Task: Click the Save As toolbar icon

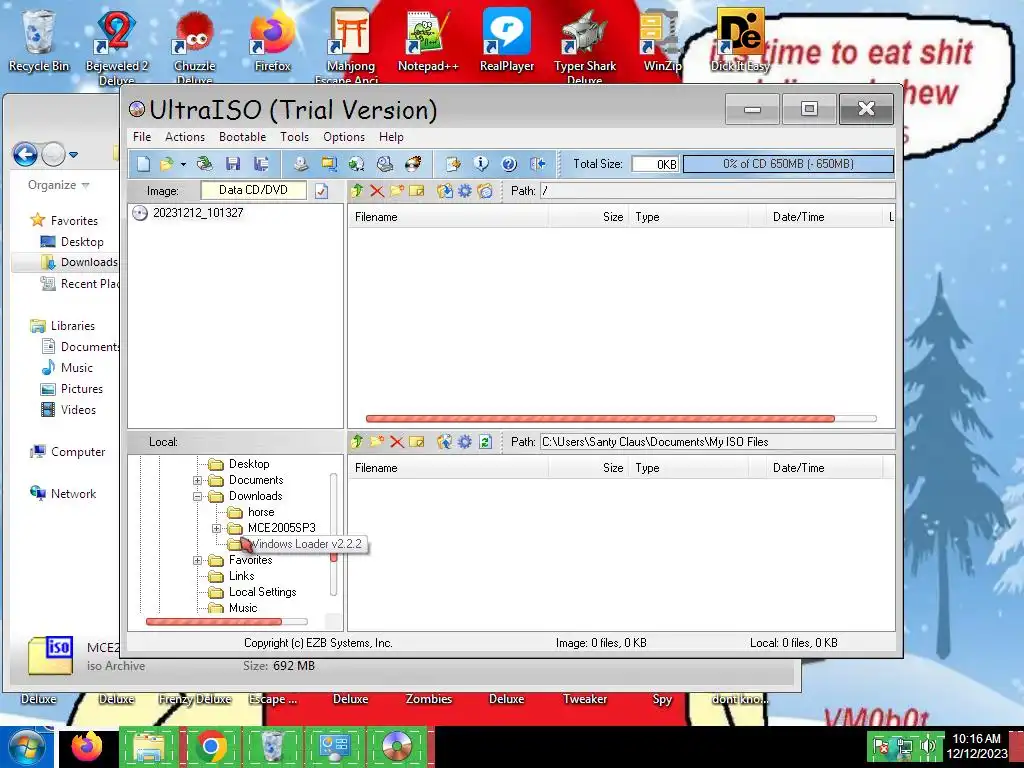Action: [262, 164]
